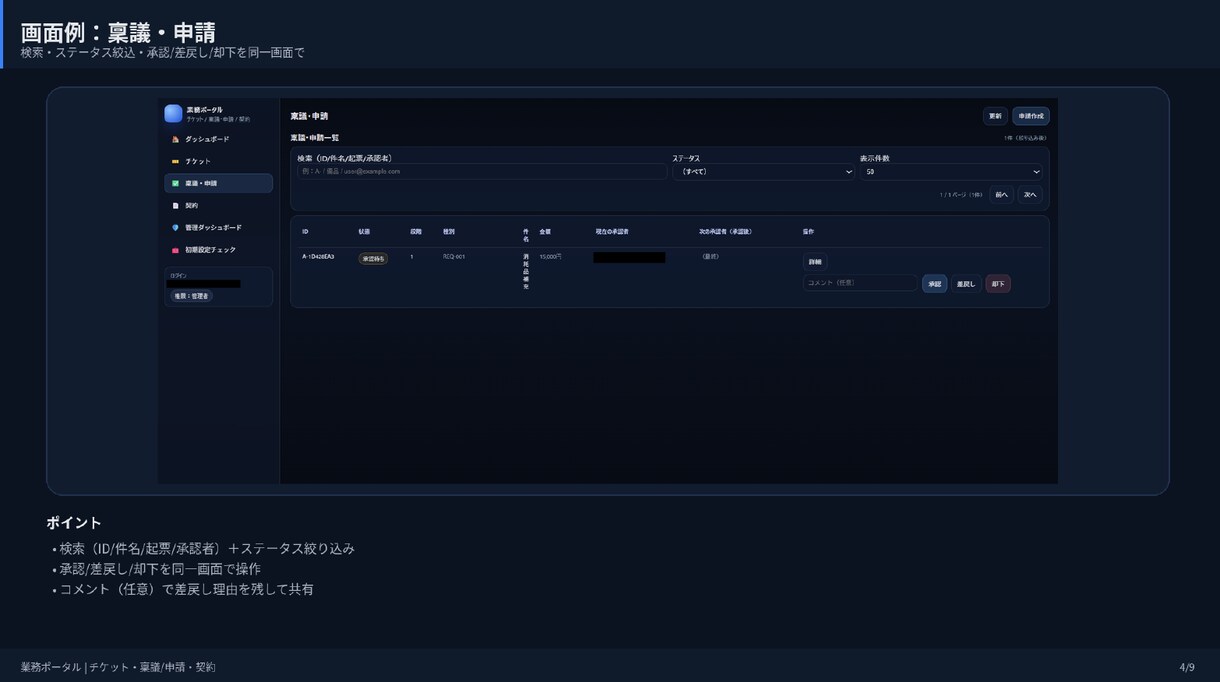The image size is (1220, 682).
Task: Click the 初期設定チェック toolbox icon
Action: tap(175, 249)
